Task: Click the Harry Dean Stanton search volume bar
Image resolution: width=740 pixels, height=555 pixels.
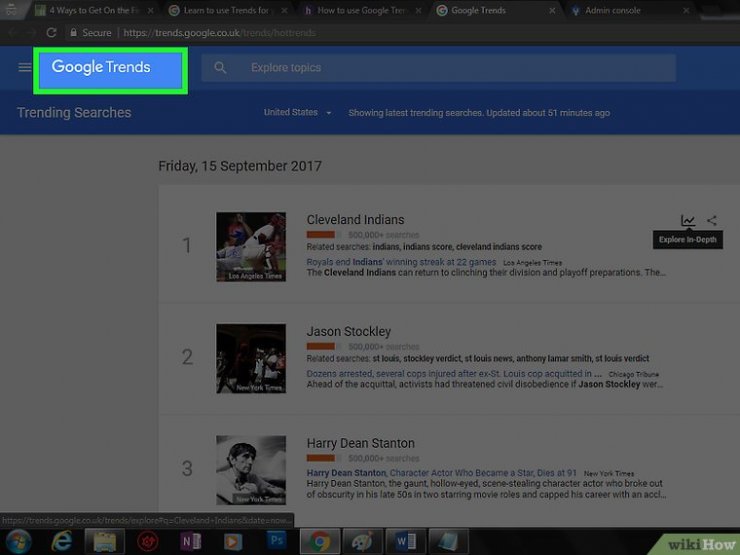Action: 324,458
